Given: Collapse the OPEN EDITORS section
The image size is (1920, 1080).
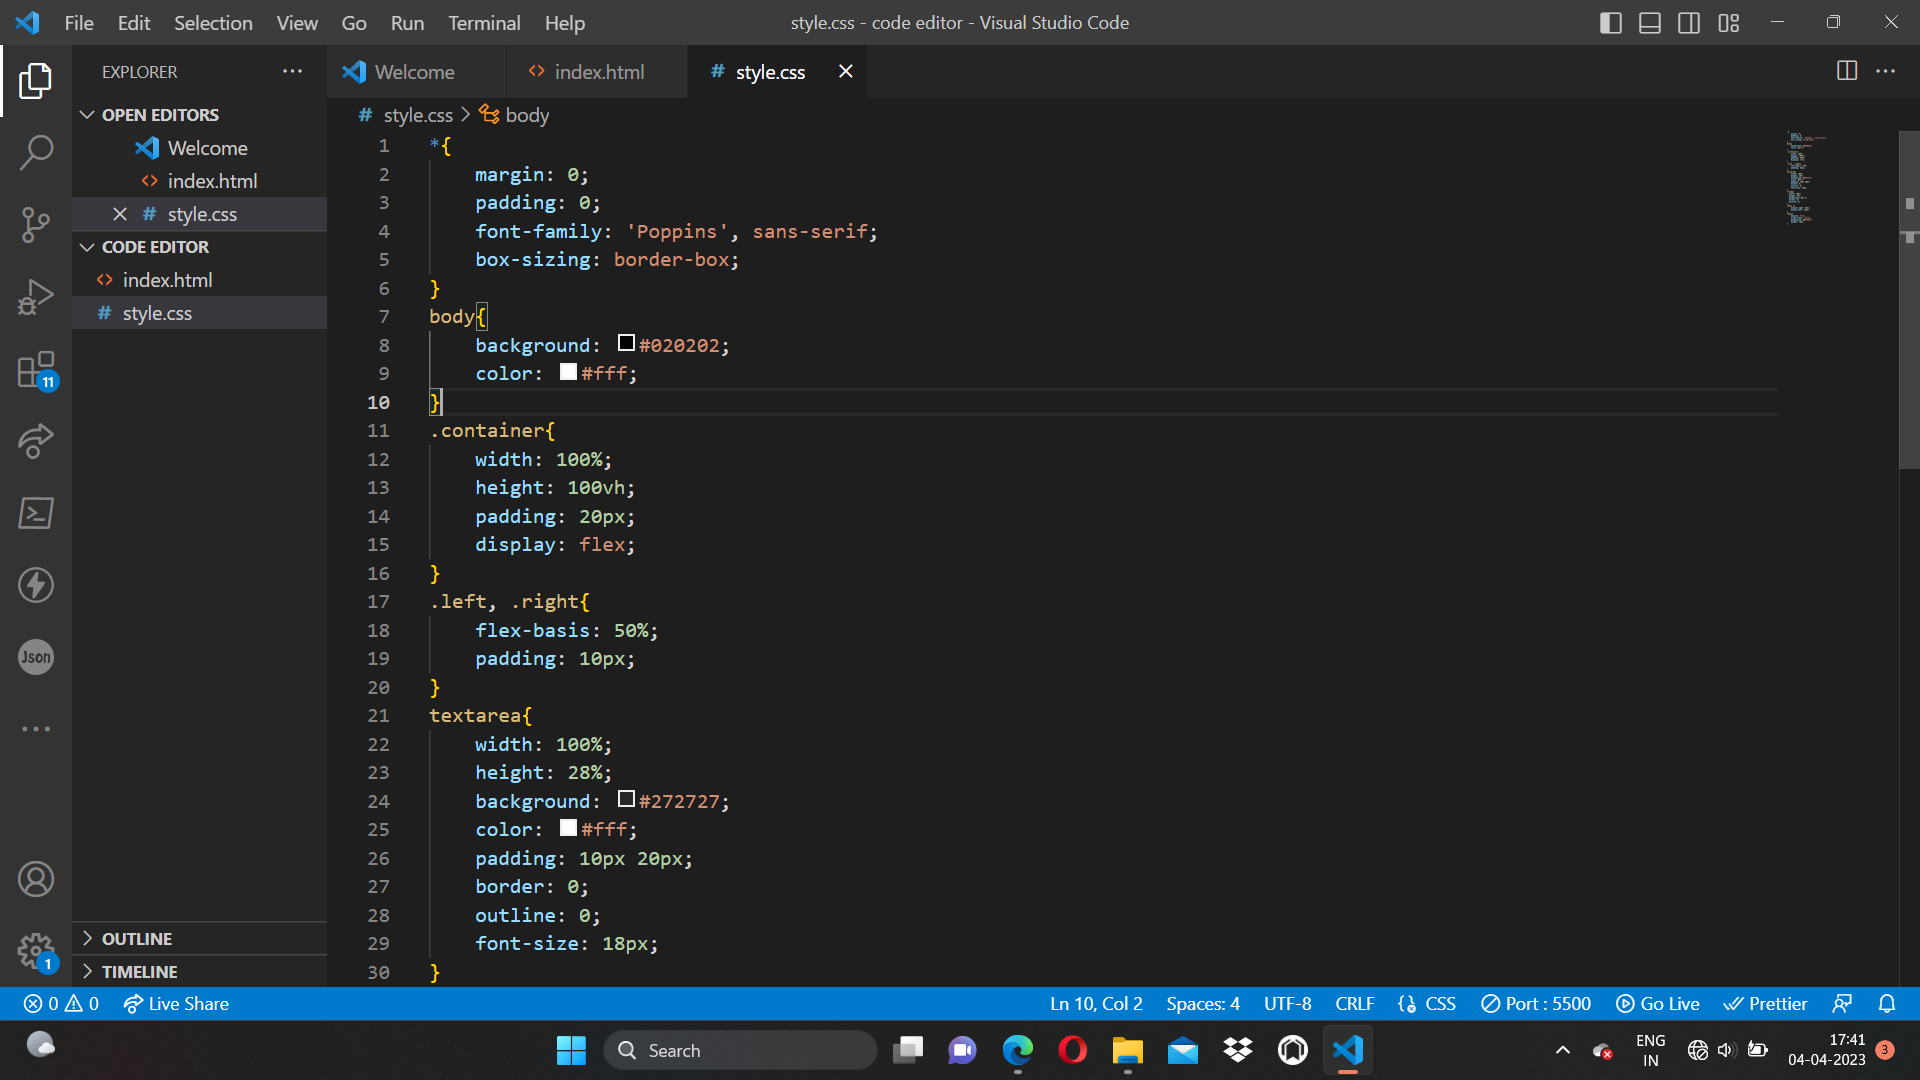Looking at the screenshot, I should point(160,115).
